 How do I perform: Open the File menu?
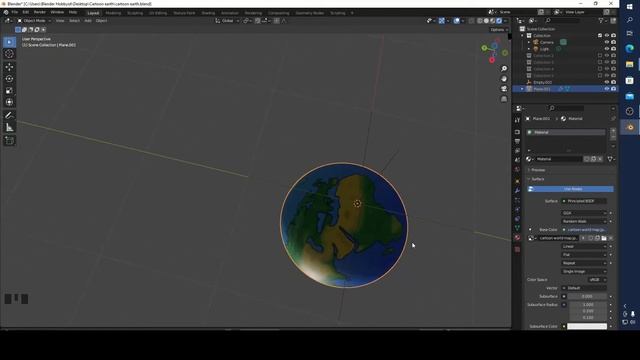(x=14, y=12)
